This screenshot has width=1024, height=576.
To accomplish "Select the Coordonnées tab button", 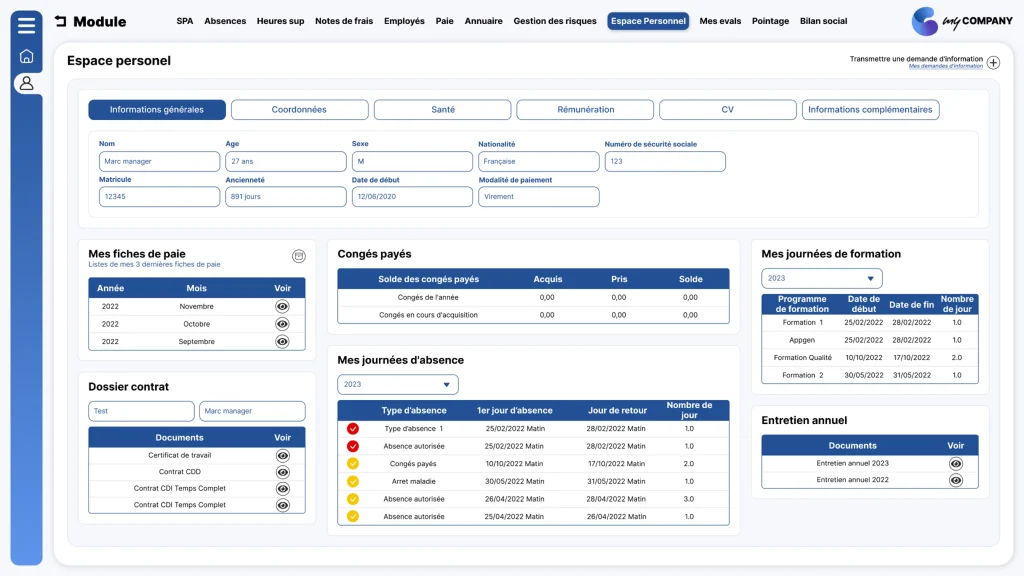I will click(x=299, y=110).
